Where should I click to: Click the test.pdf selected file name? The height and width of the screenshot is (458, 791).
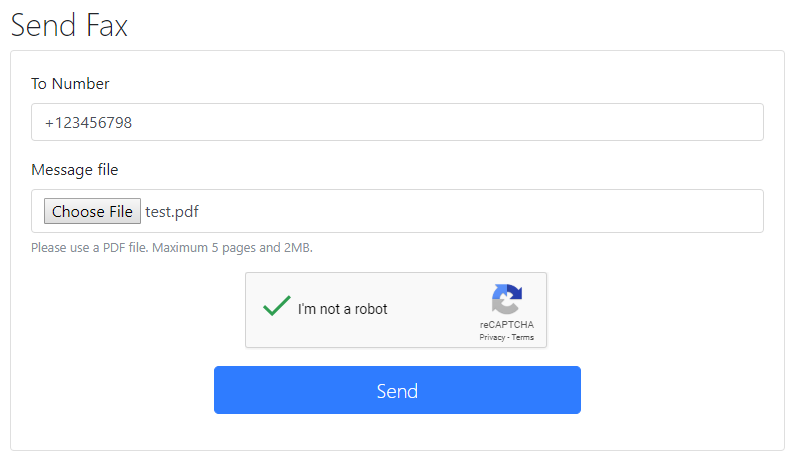pos(172,212)
